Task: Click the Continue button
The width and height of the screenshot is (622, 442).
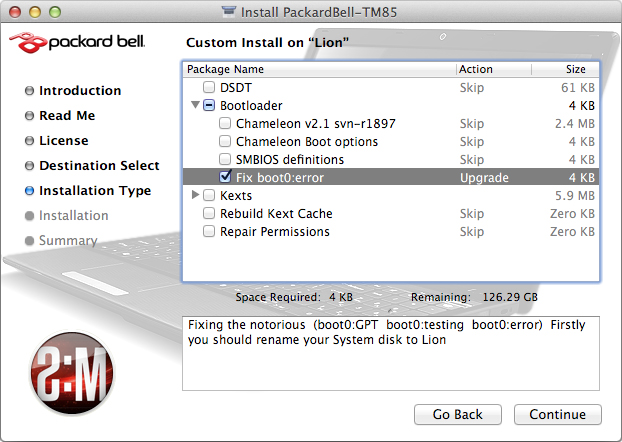Action: (x=557, y=414)
